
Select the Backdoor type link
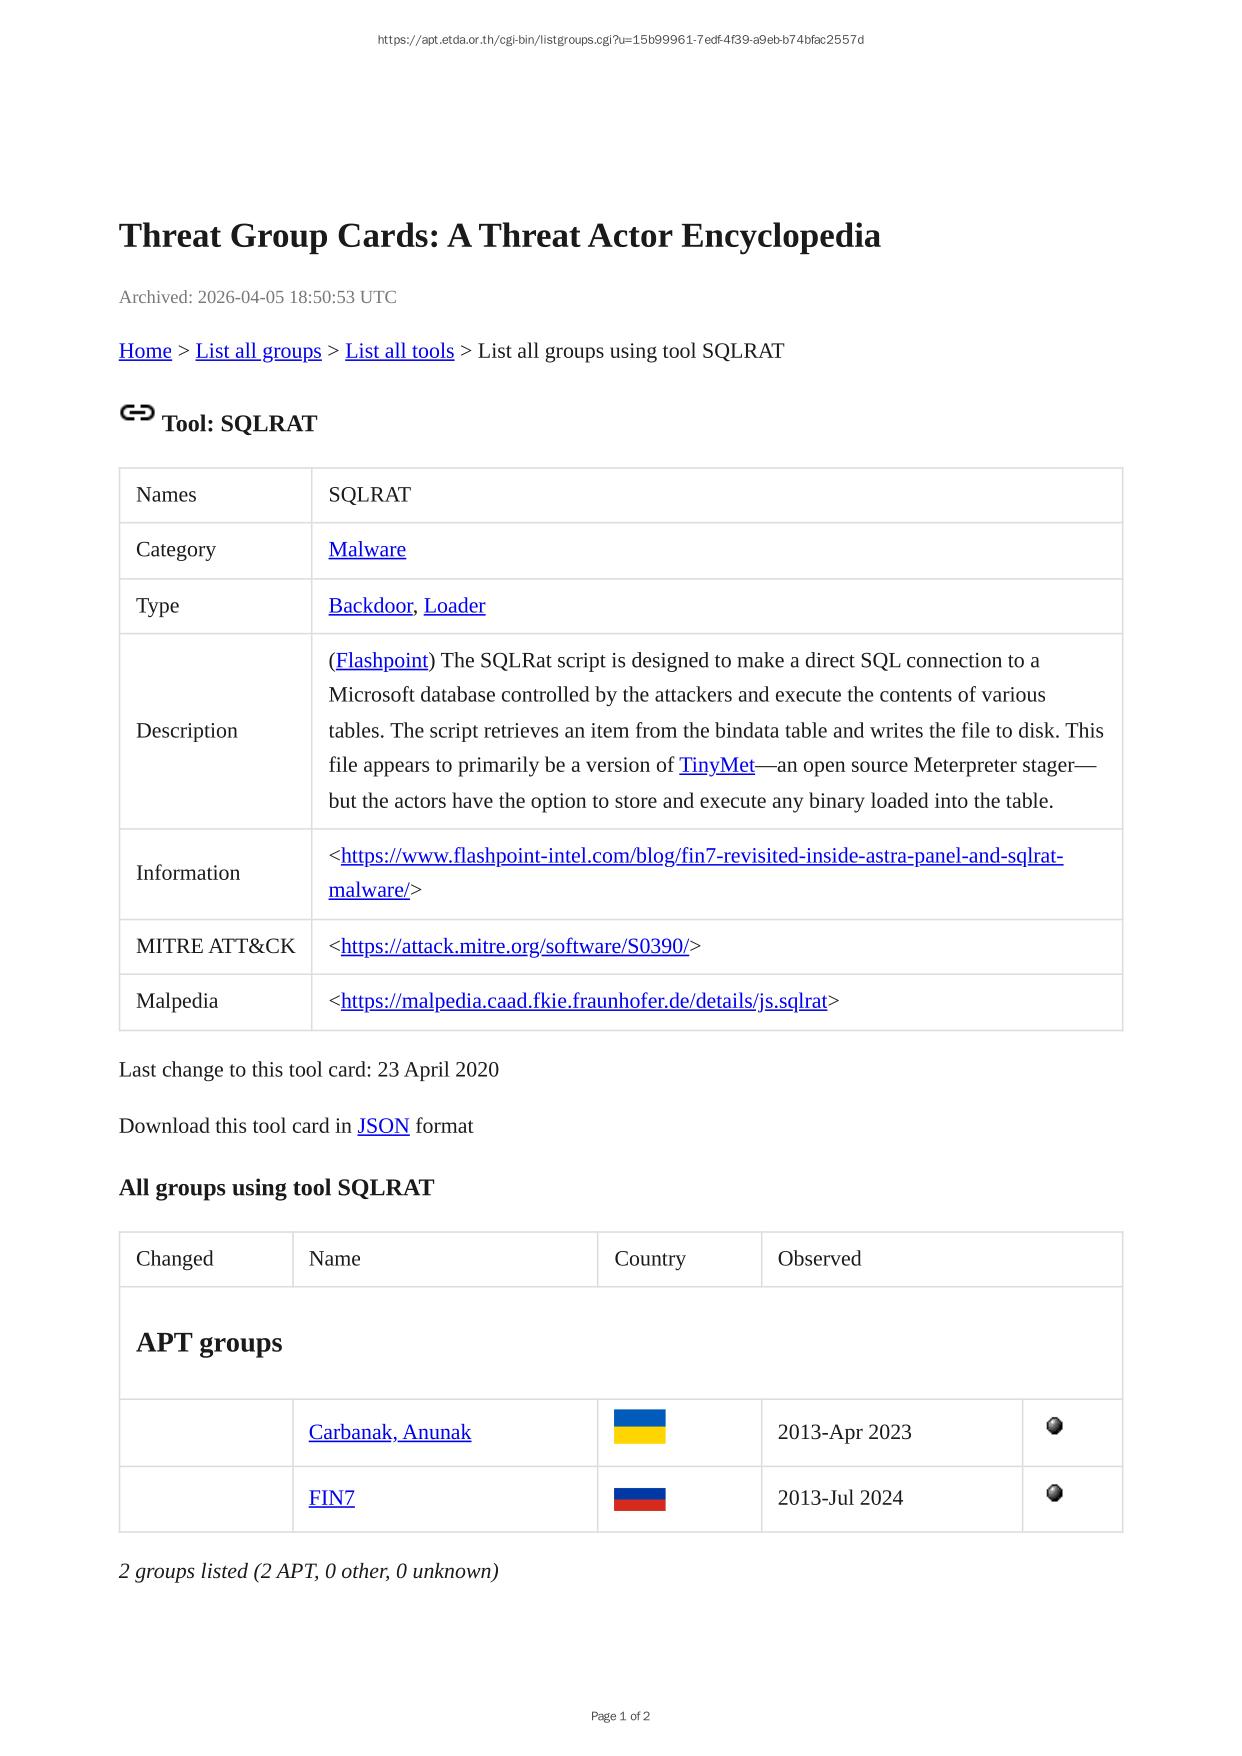(370, 606)
